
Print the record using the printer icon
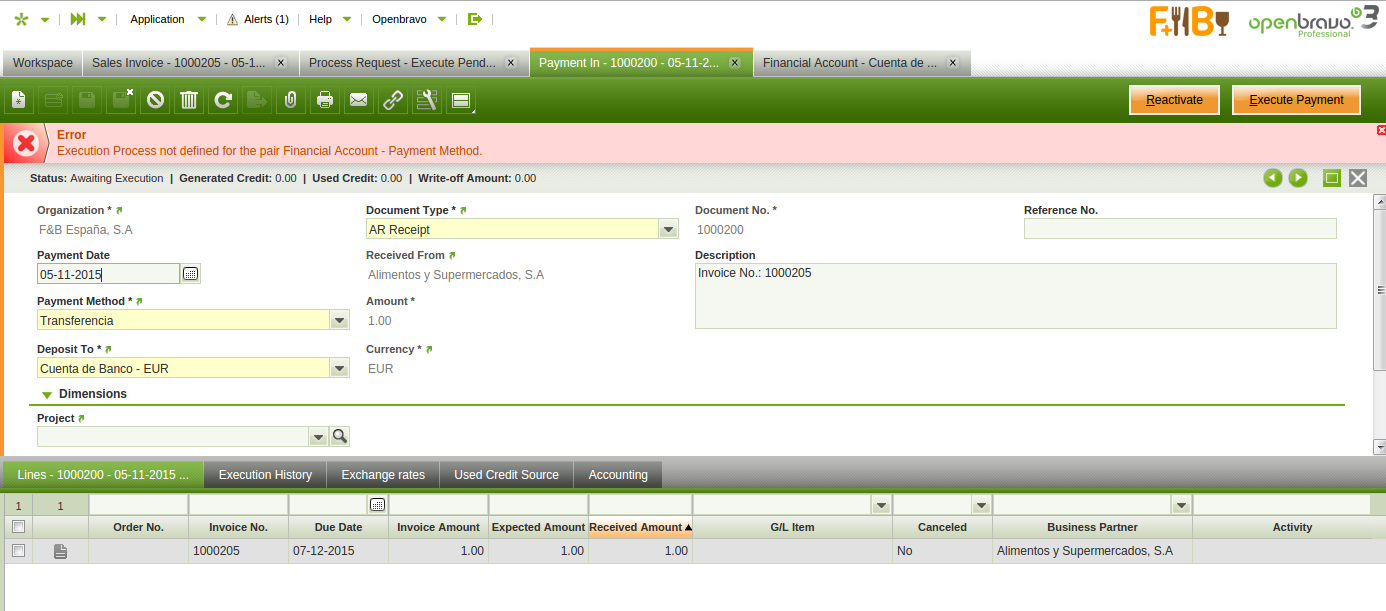click(324, 100)
